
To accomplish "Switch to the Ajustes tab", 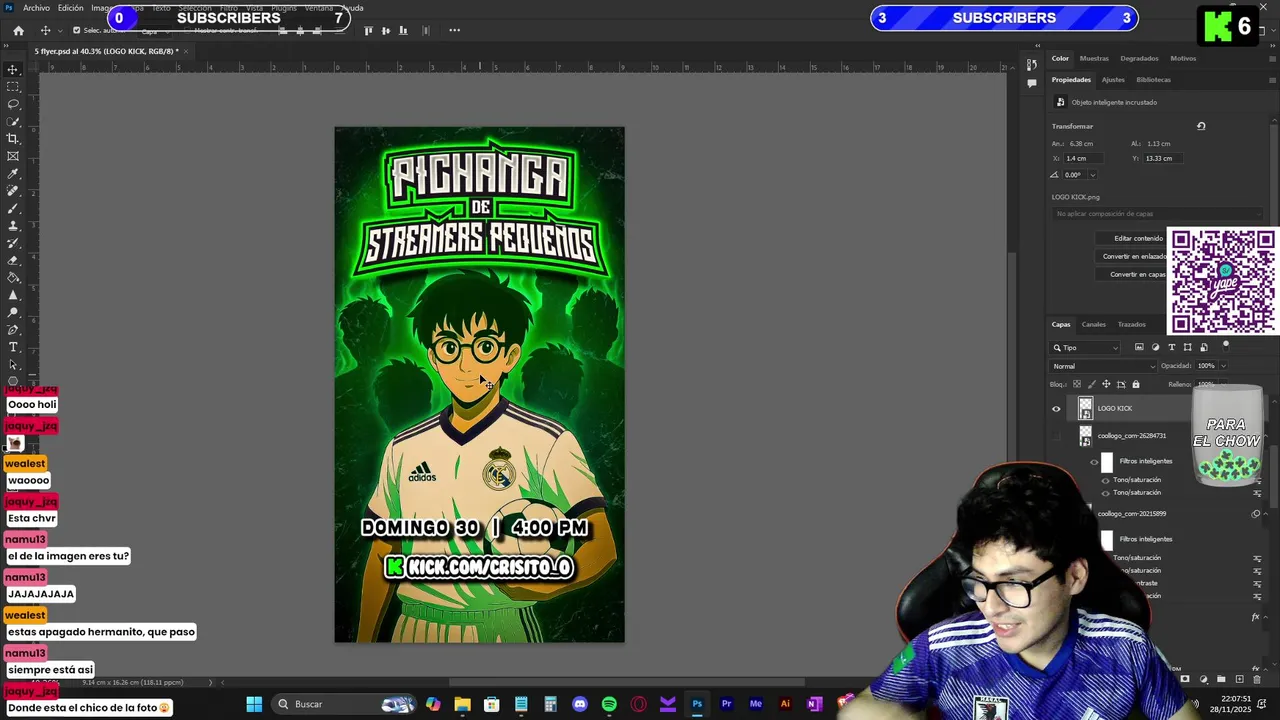I will [1113, 80].
